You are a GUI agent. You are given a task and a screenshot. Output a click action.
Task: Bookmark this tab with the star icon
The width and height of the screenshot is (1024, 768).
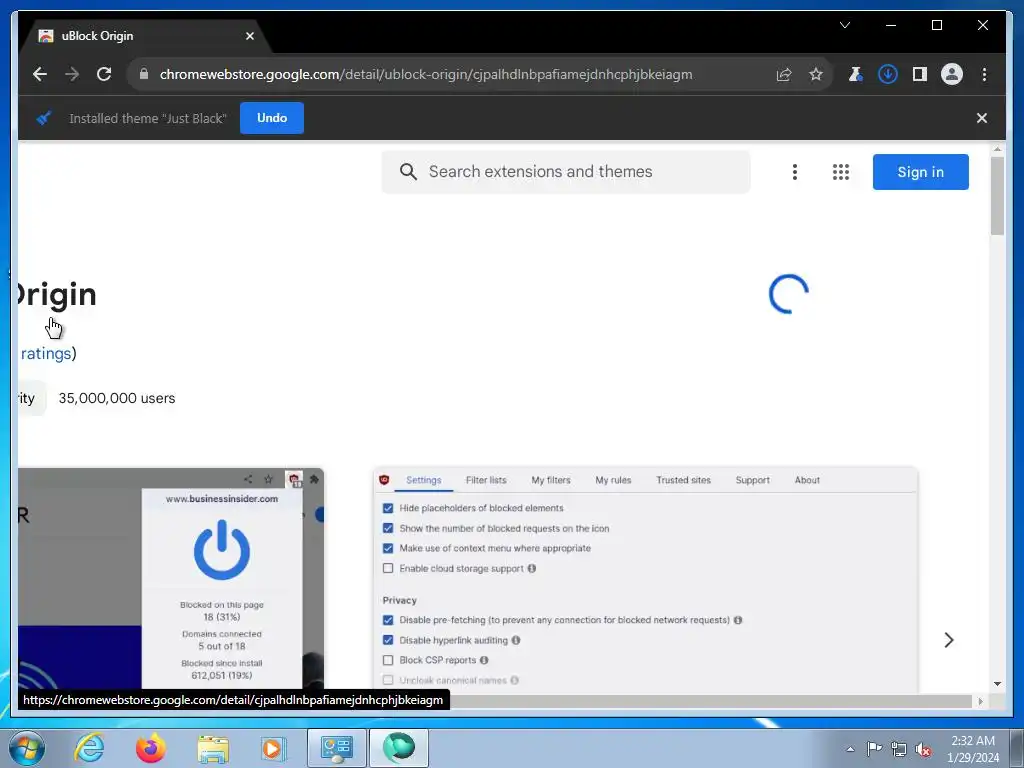[816, 74]
